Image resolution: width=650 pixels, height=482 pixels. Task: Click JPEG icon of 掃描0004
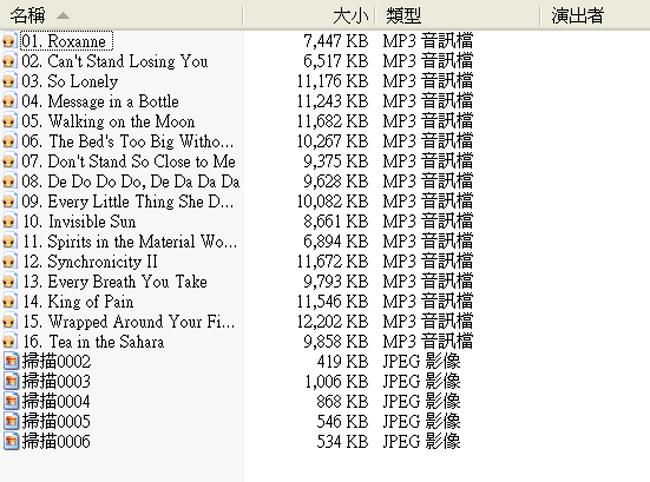11,401
